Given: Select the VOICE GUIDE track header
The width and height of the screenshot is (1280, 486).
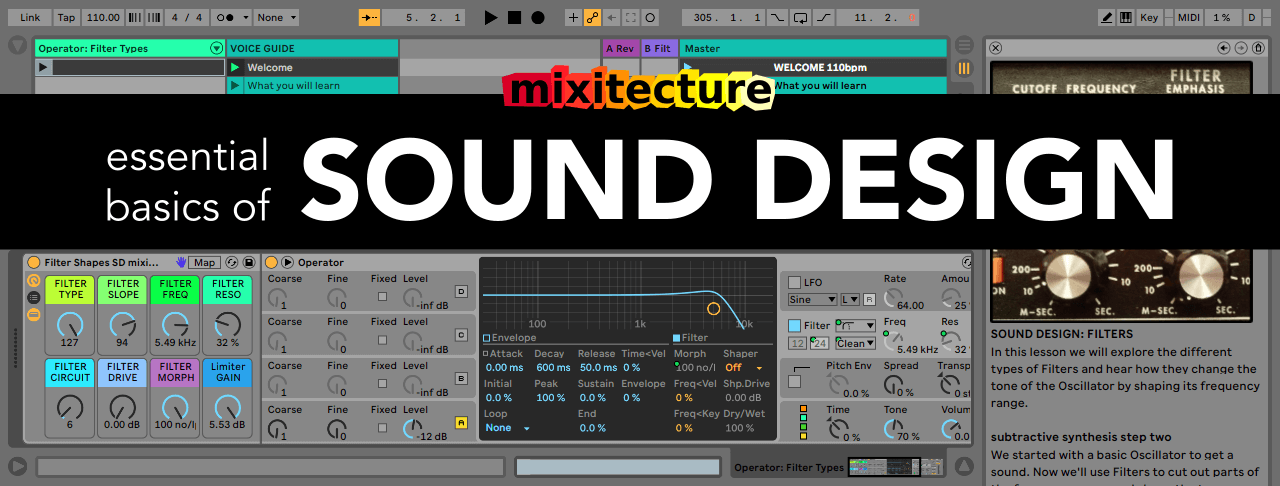Looking at the screenshot, I should click(313, 48).
